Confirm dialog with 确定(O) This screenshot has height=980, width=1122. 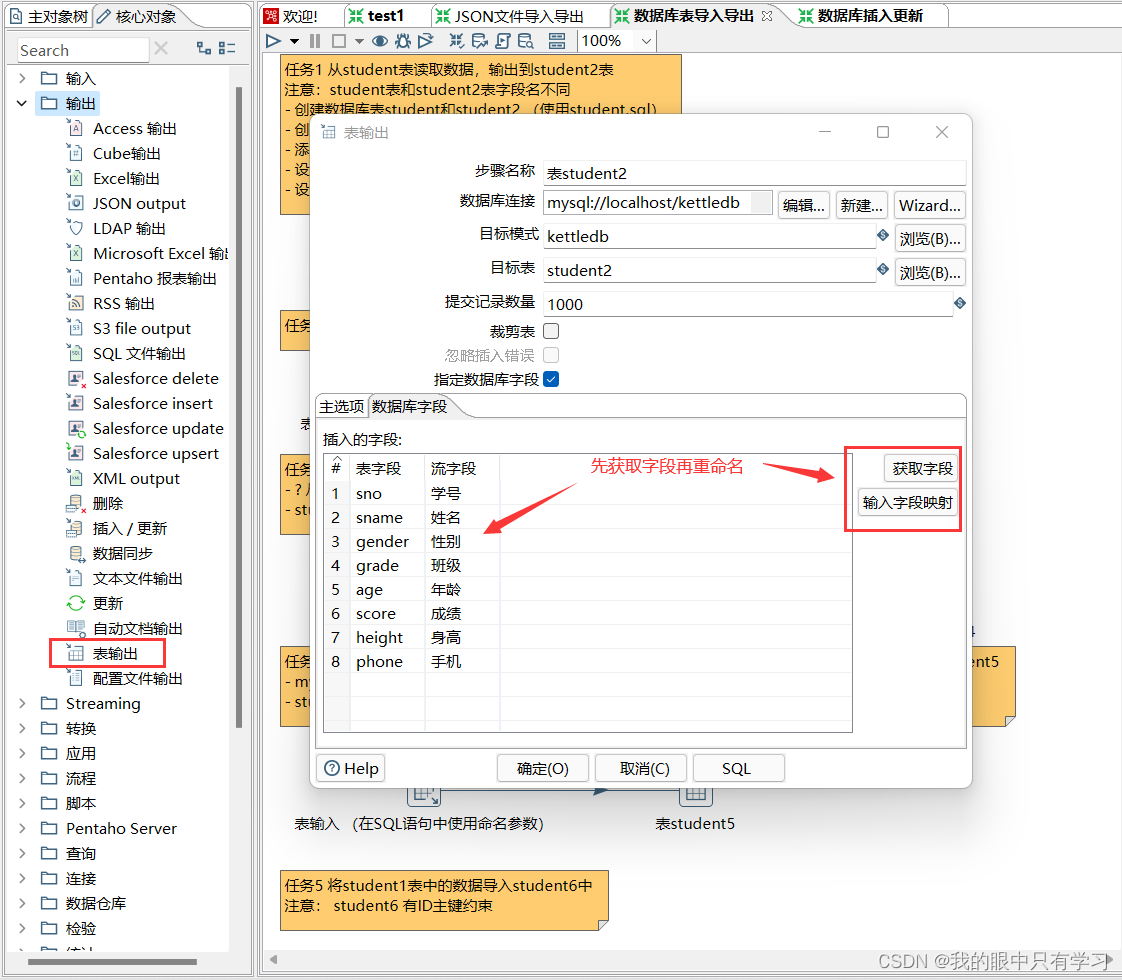click(x=543, y=768)
